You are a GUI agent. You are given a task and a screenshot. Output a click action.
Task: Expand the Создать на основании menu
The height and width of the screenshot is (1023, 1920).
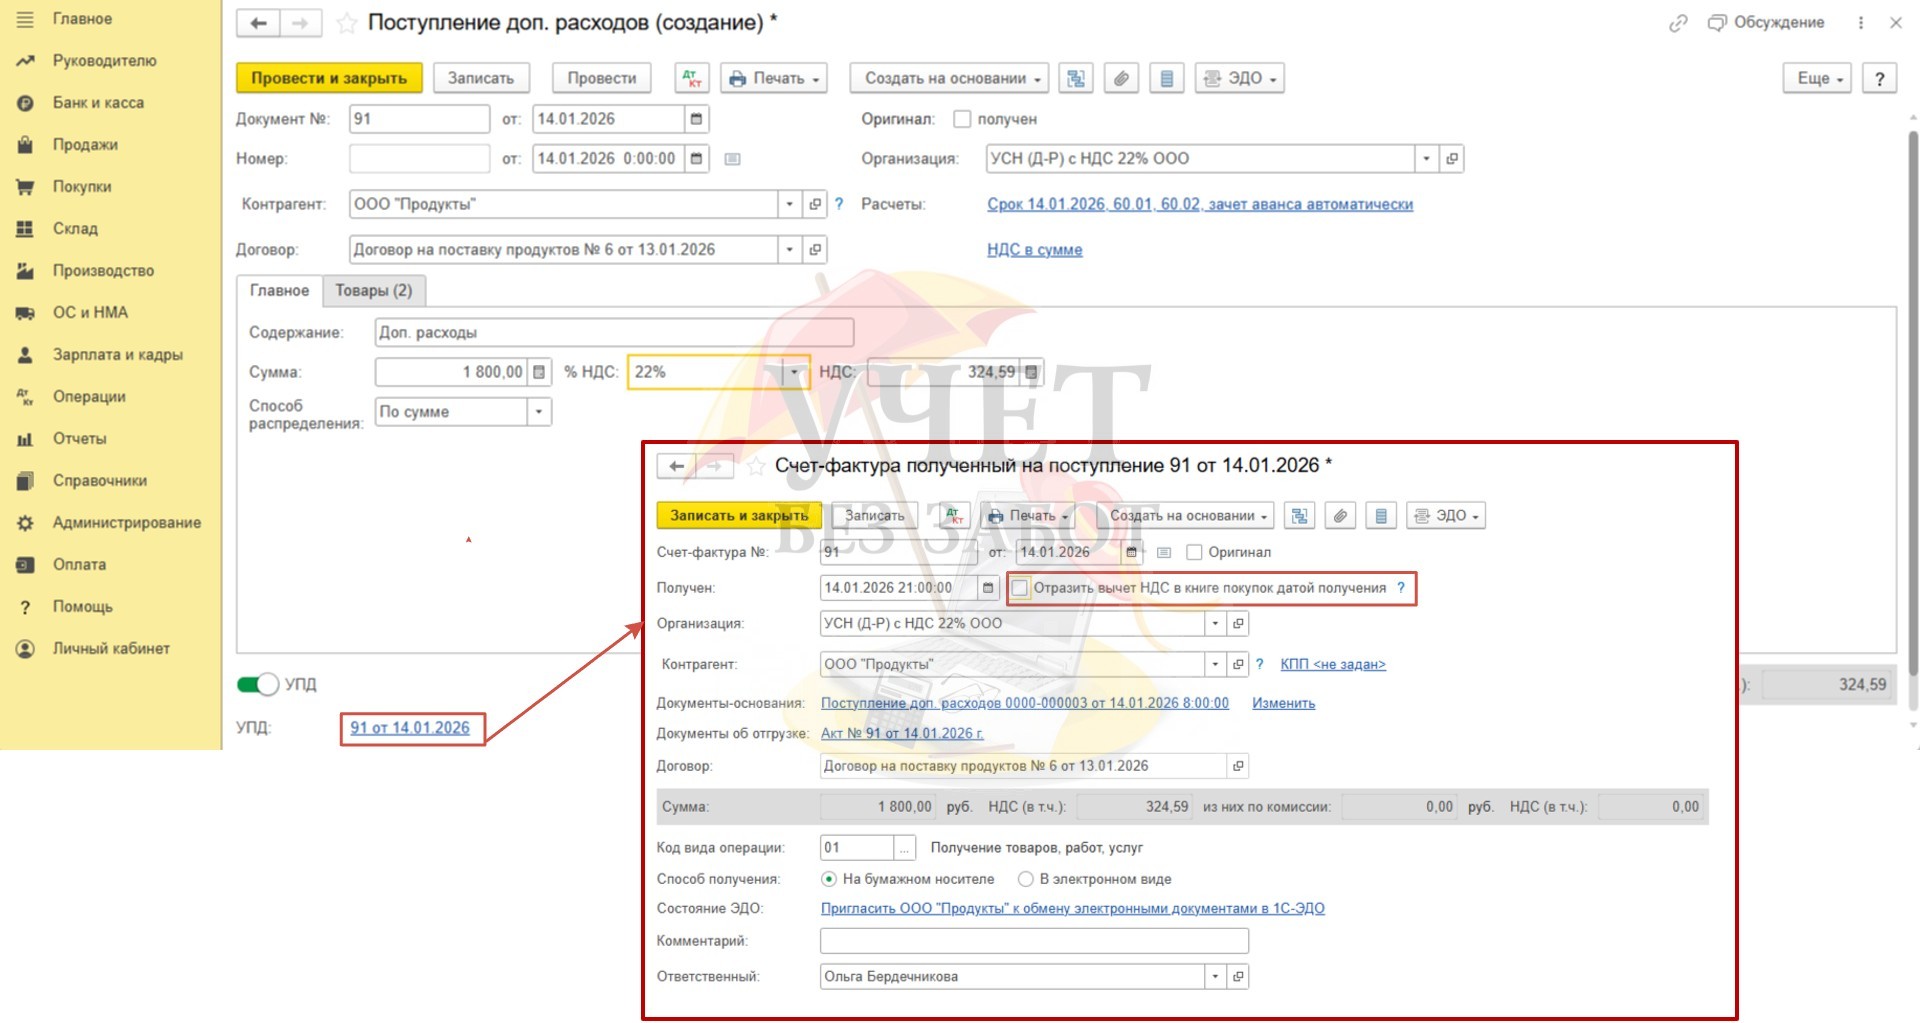(948, 78)
